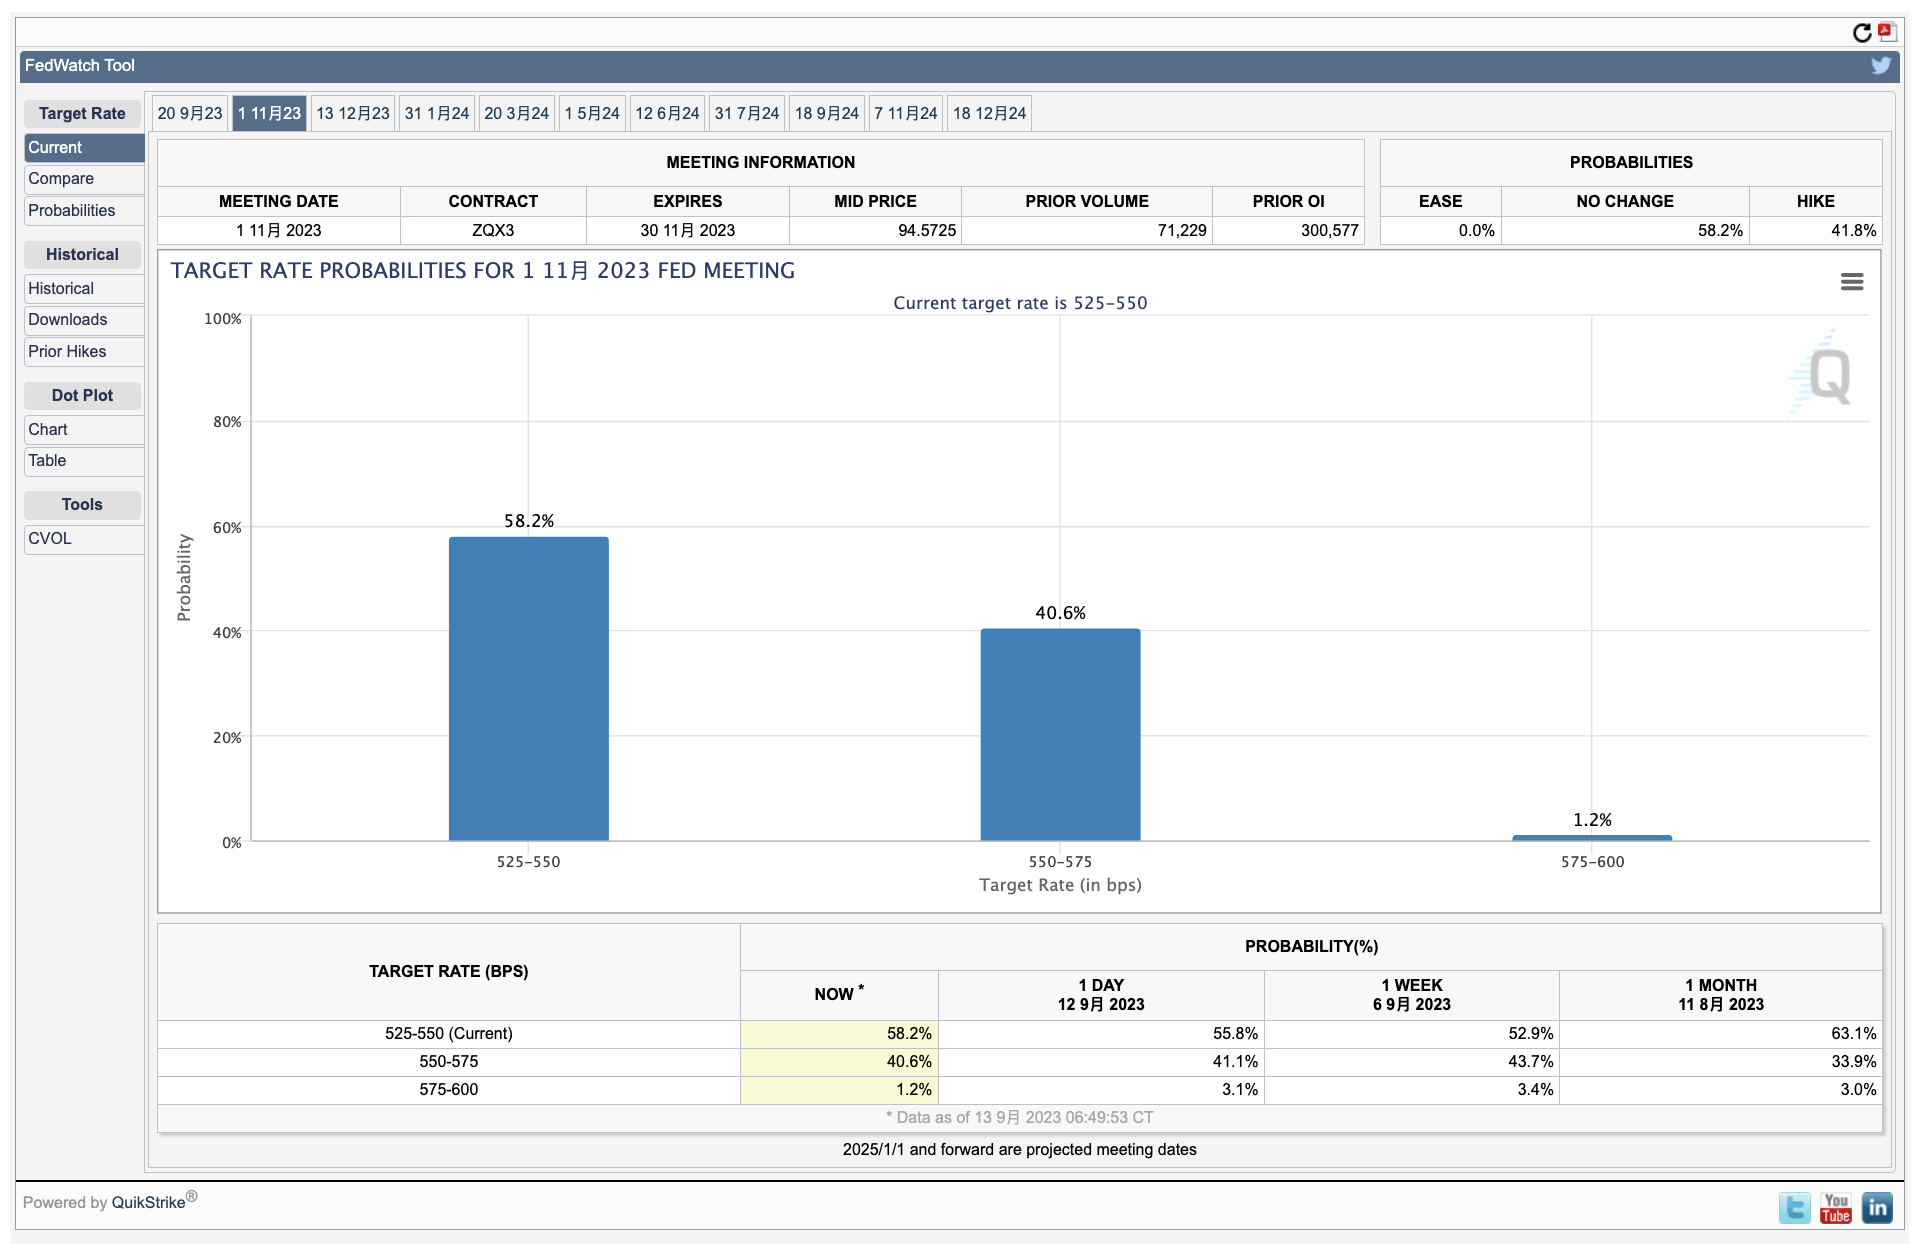Open the CVOL tool
This screenshot has width=1920, height=1244.
[50, 539]
